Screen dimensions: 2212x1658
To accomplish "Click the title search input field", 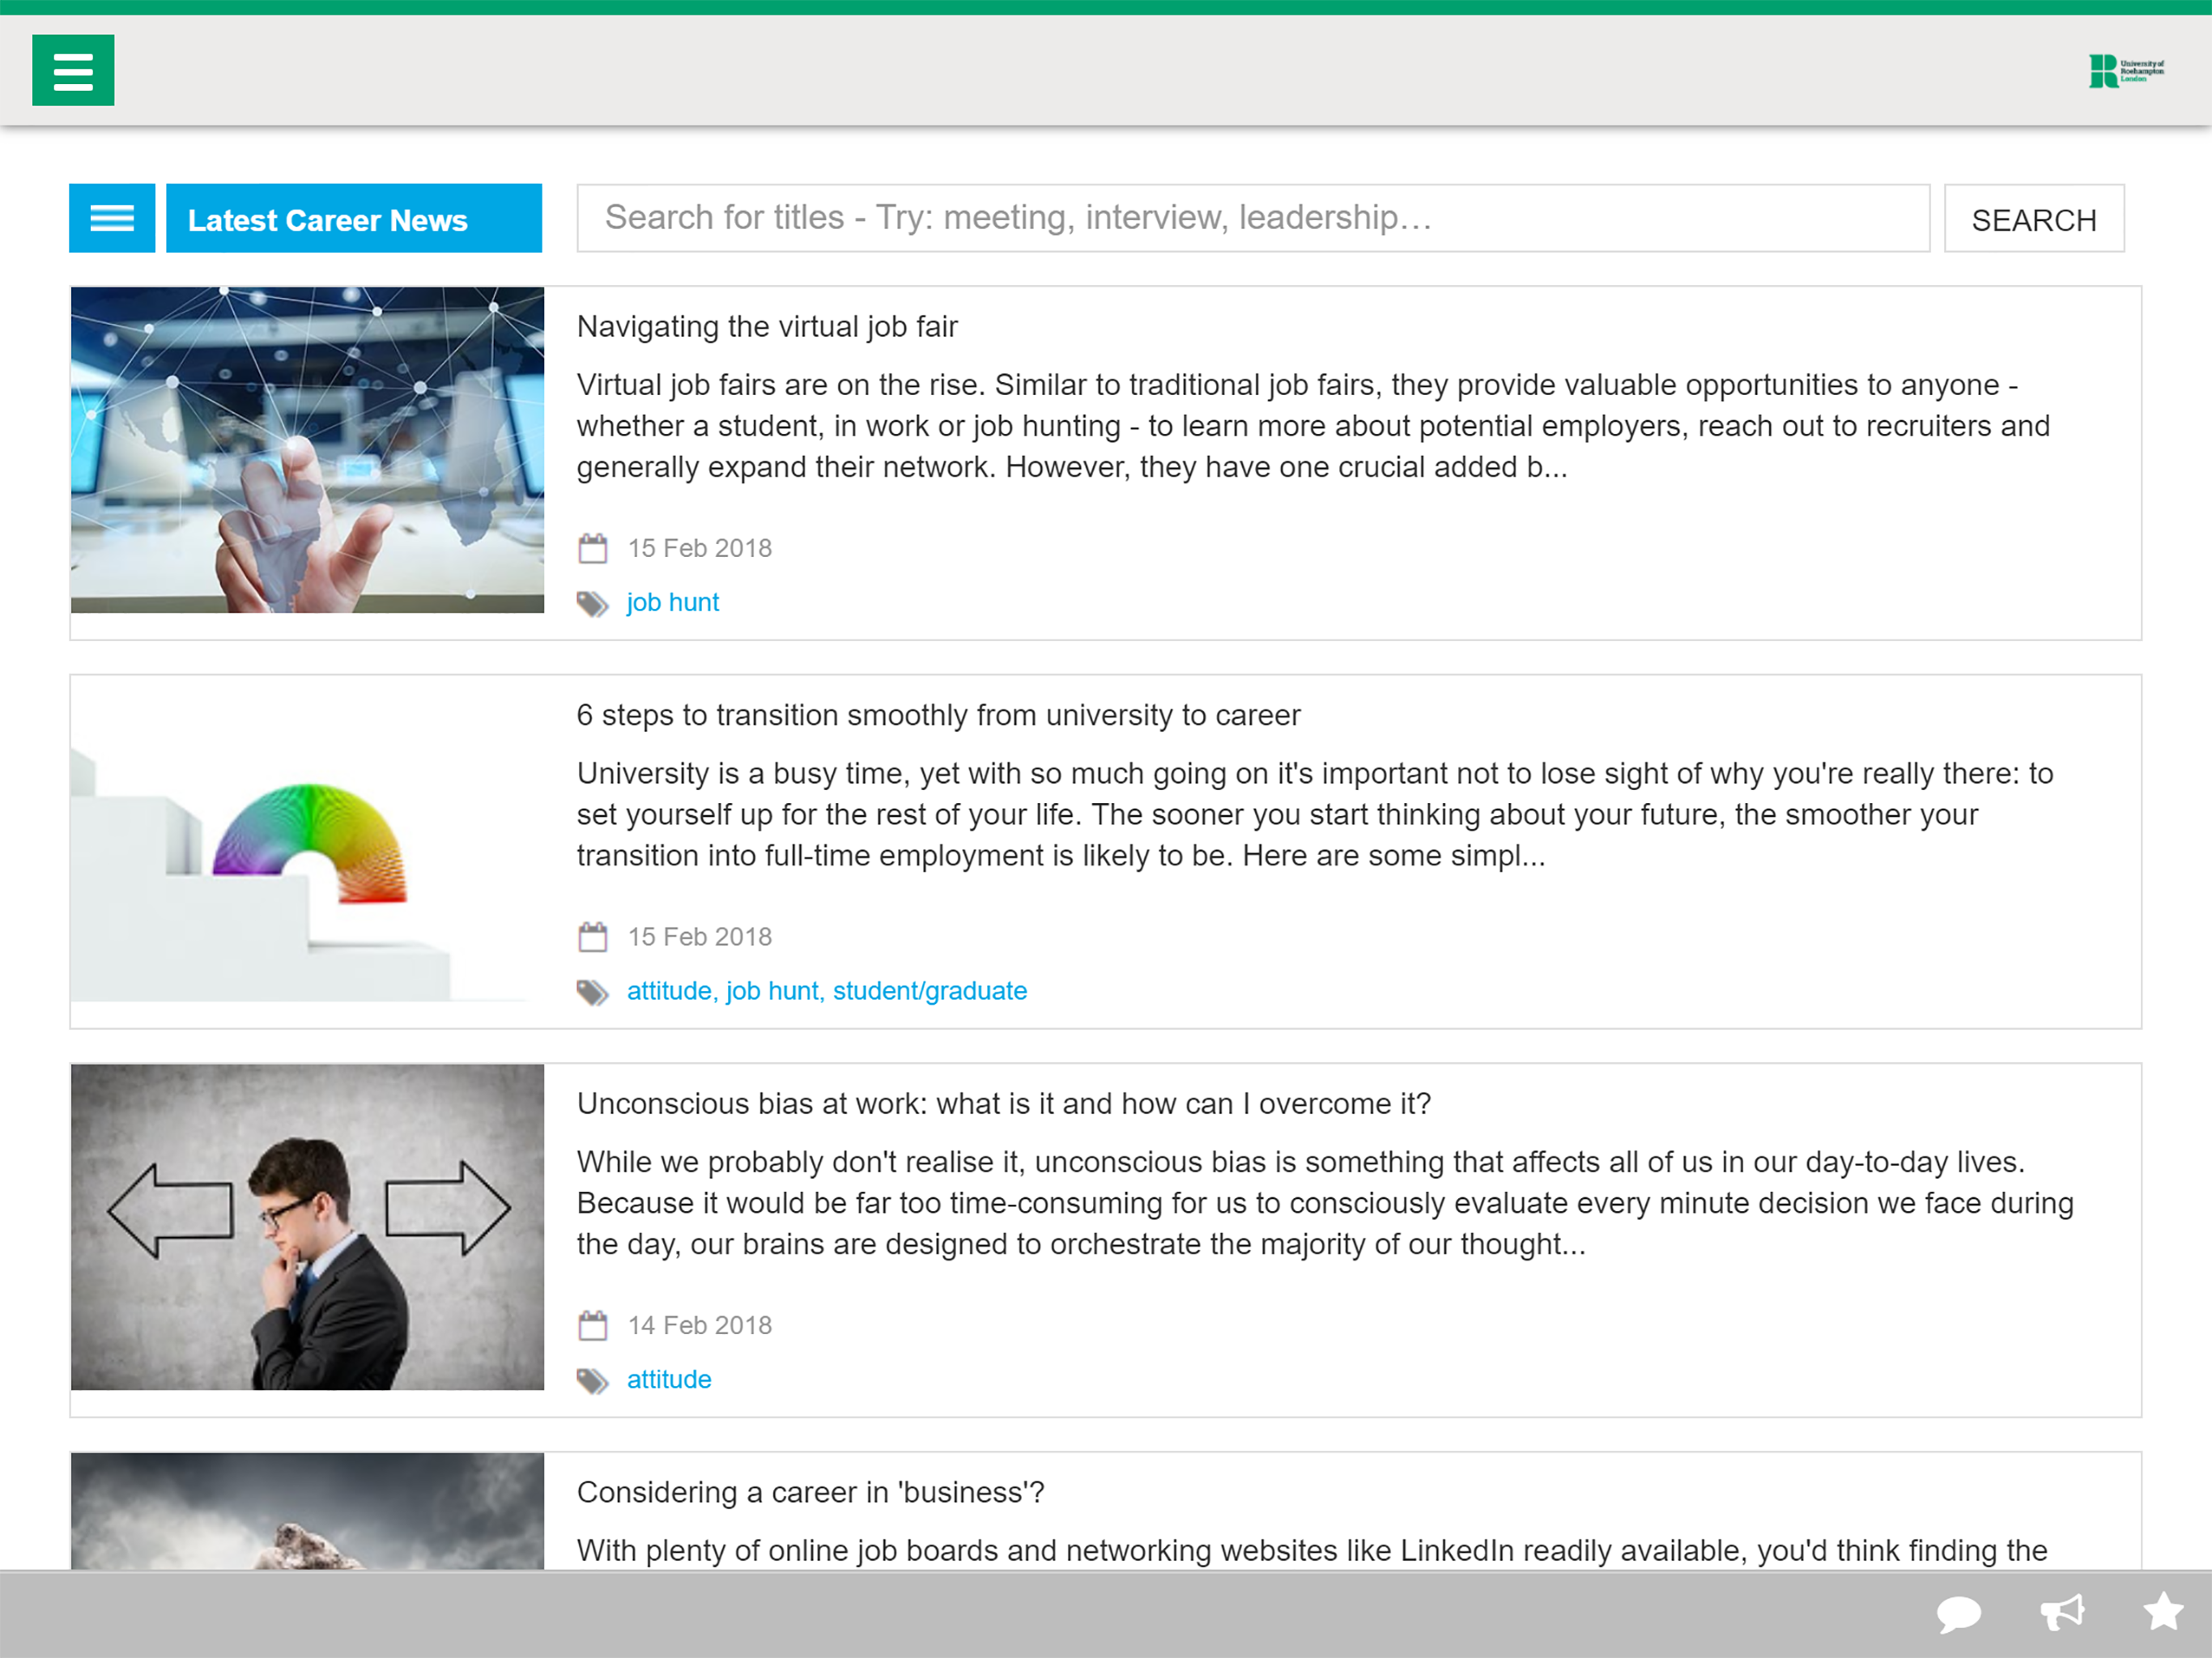I will [1253, 218].
